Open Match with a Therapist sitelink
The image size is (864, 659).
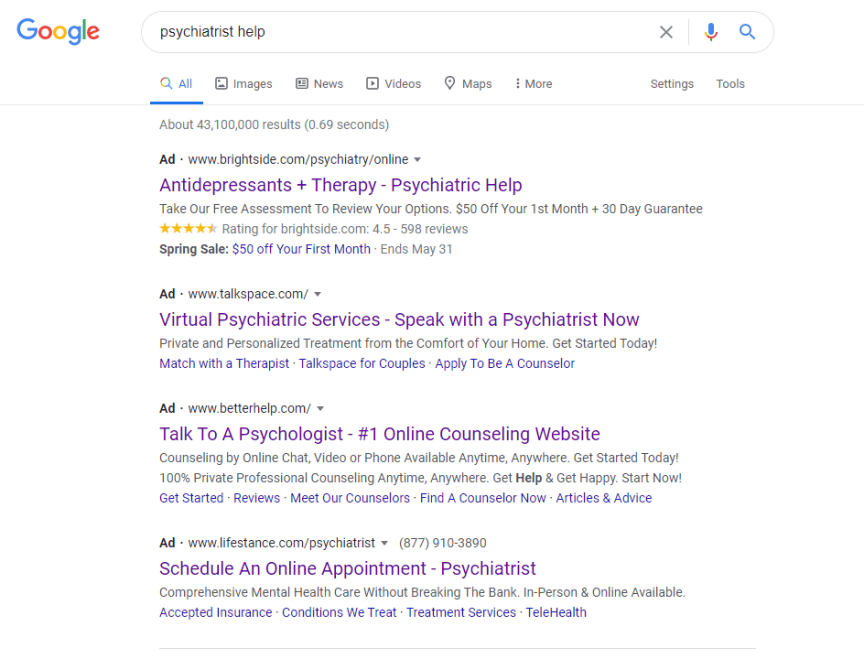[x=224, y=364]
